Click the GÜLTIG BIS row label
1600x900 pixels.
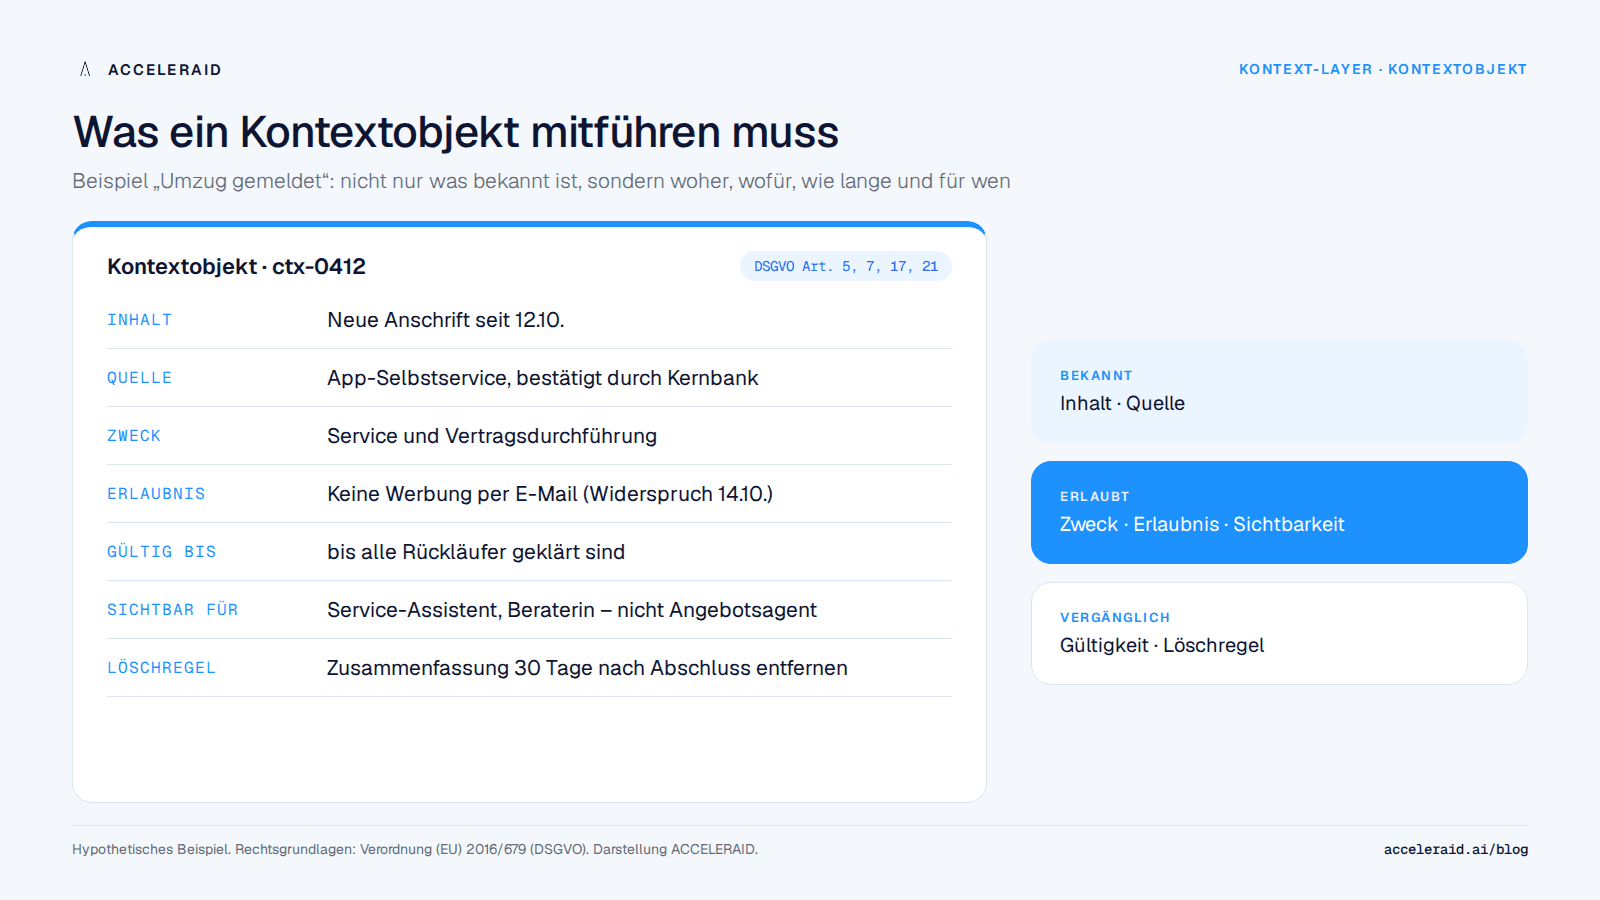[162, 552]
